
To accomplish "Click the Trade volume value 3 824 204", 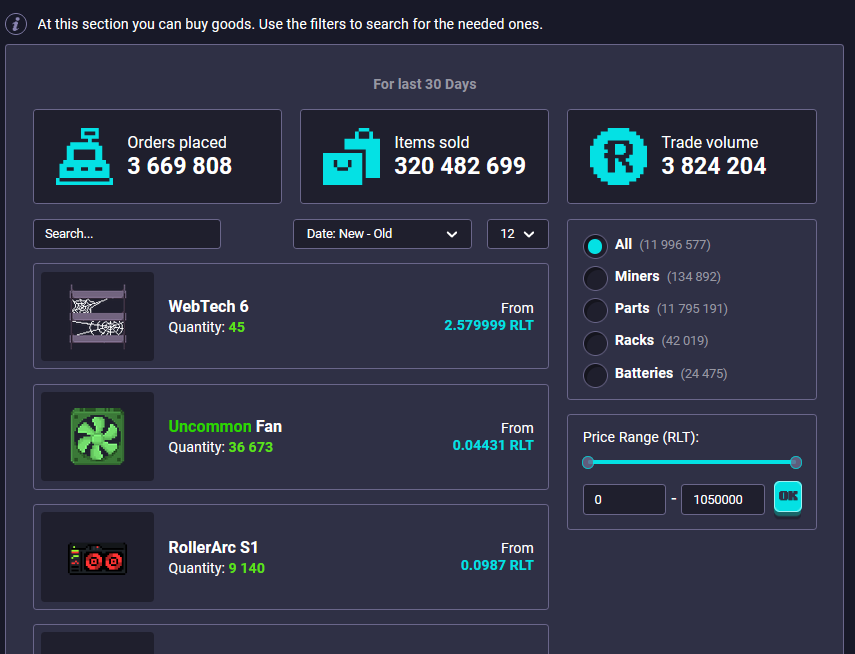I will 714,166.
